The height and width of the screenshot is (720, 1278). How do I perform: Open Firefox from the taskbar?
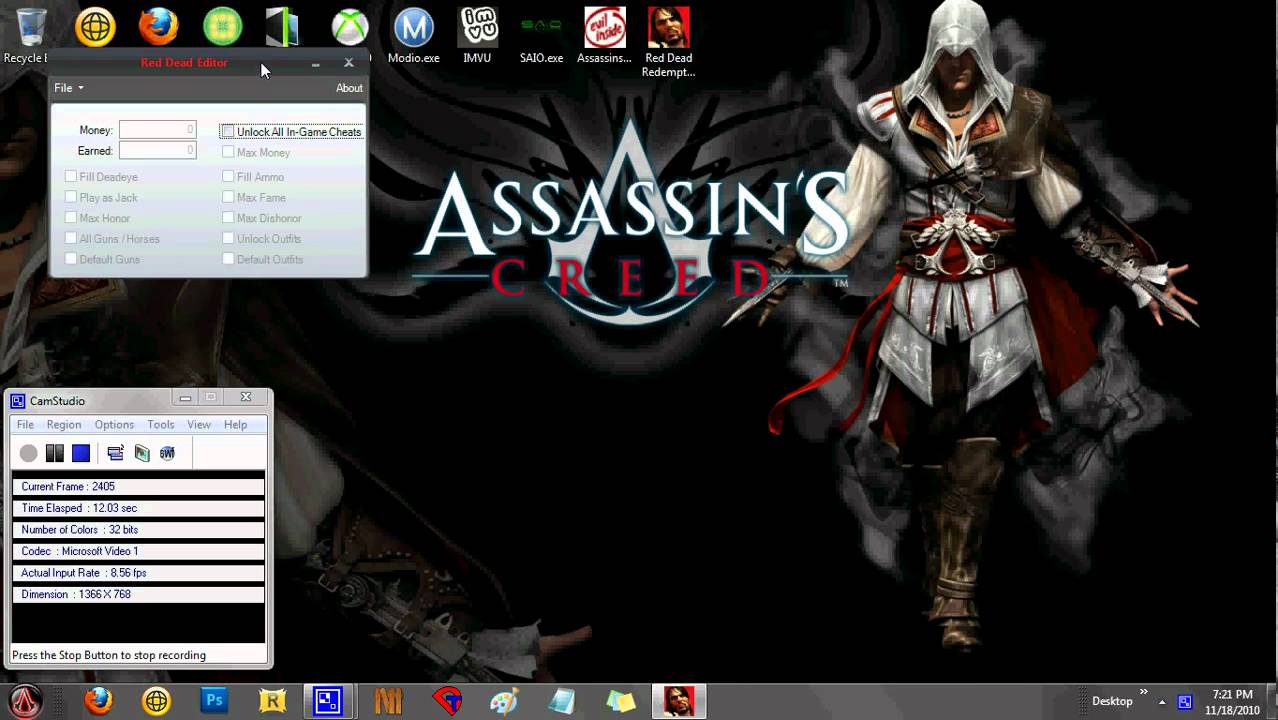tap(98, 701)
